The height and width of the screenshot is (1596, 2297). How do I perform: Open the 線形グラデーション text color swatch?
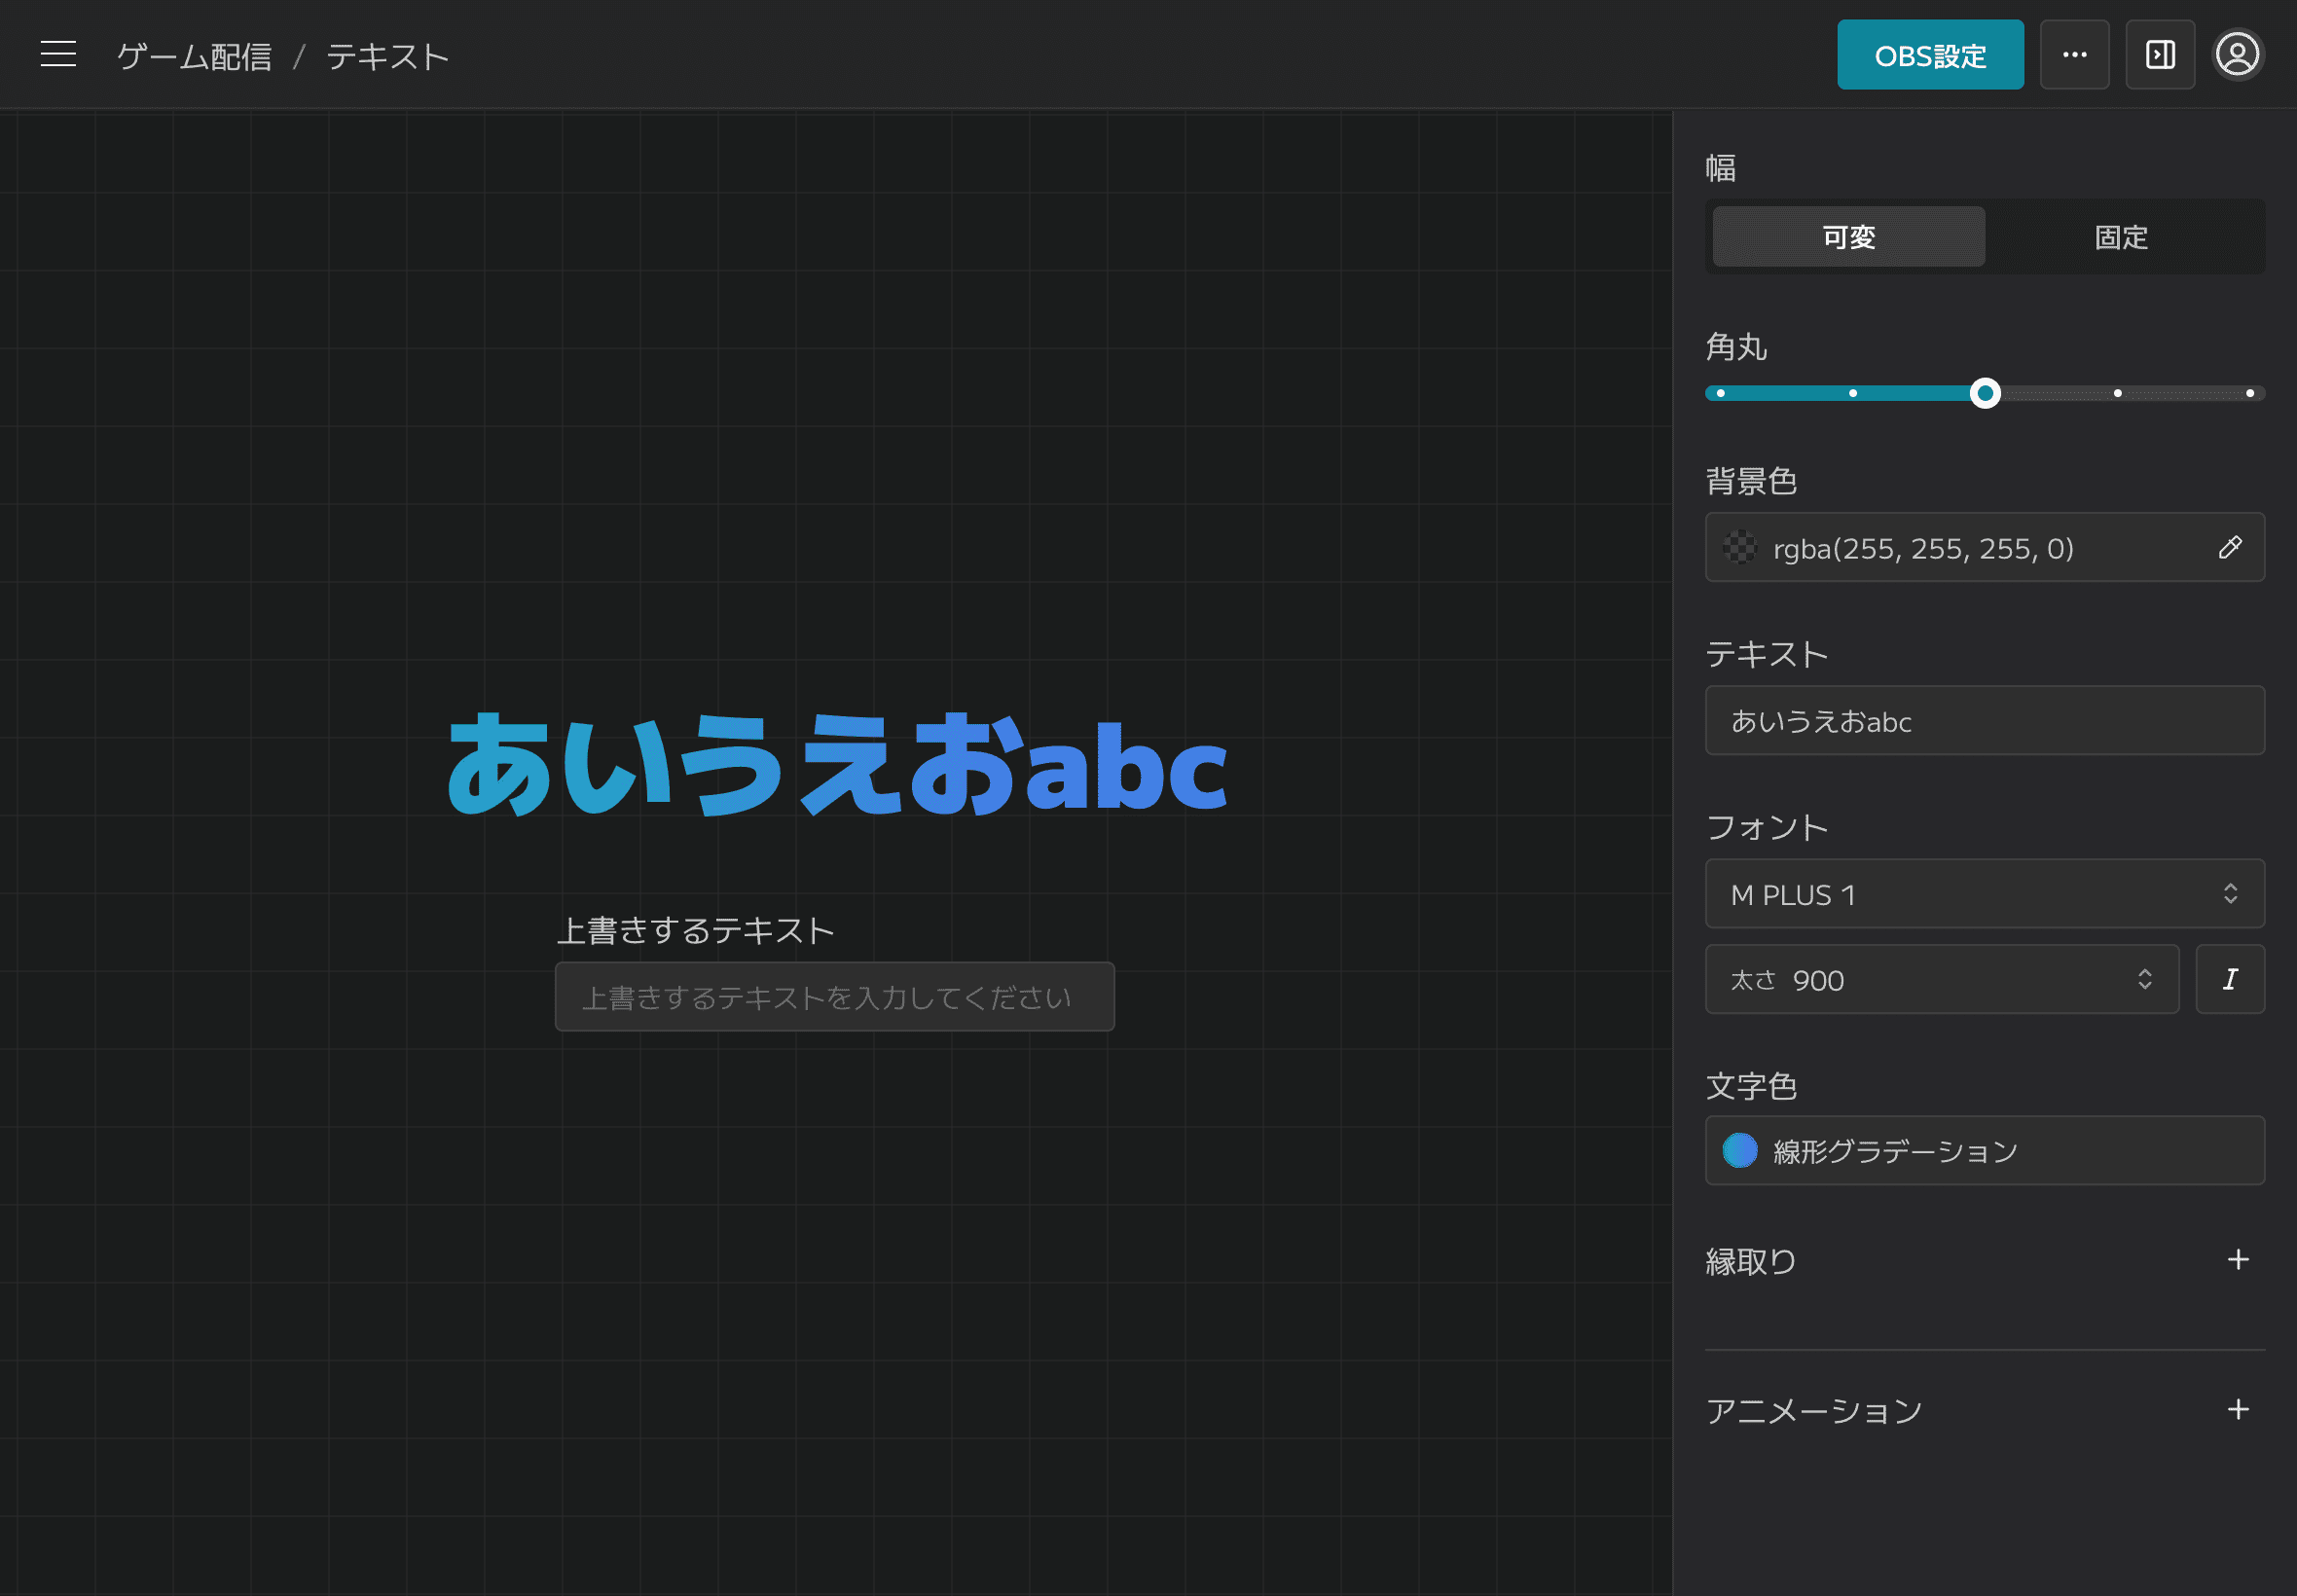(x=1984, y=1150)
